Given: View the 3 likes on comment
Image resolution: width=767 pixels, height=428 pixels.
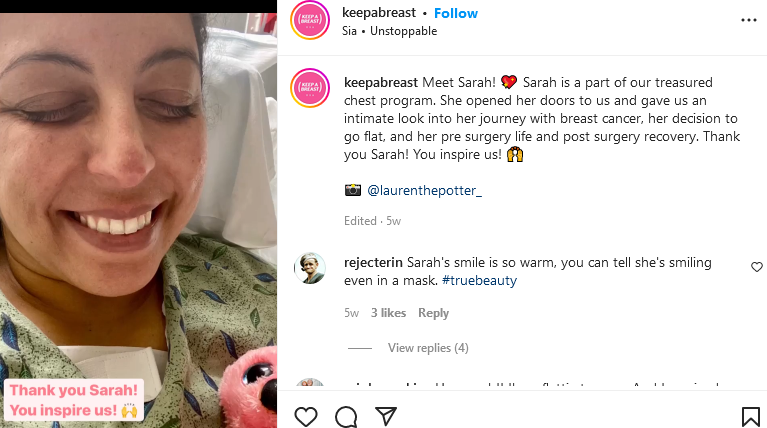Looking at the screenshot, I should coord(388,313).
